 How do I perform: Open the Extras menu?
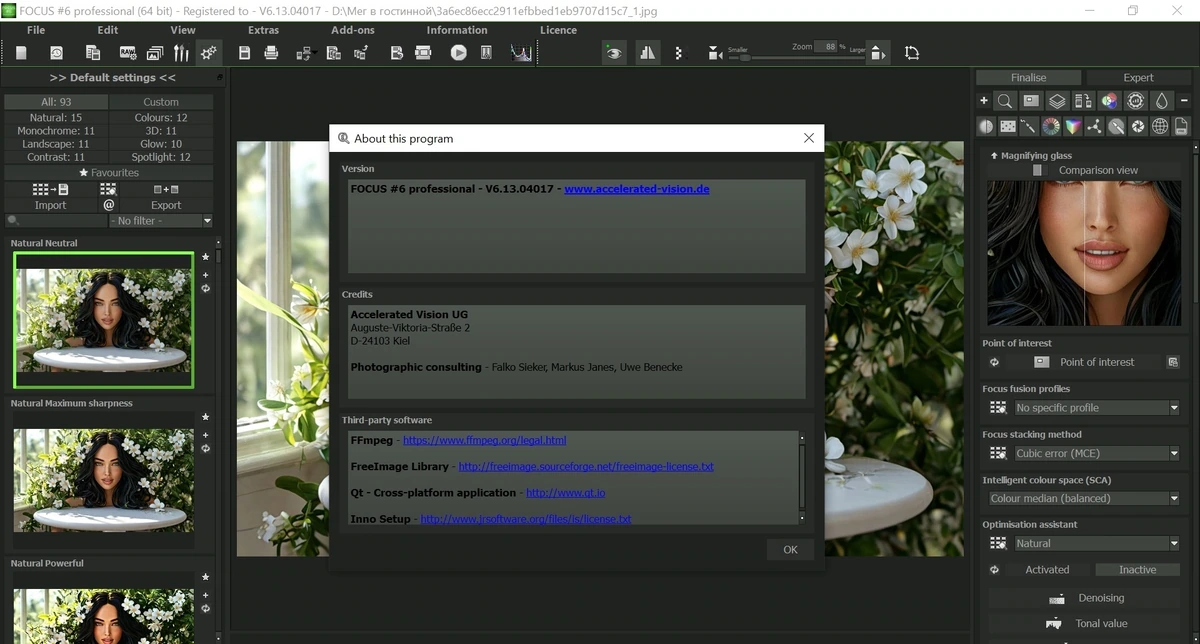click(x=264, y=30)
